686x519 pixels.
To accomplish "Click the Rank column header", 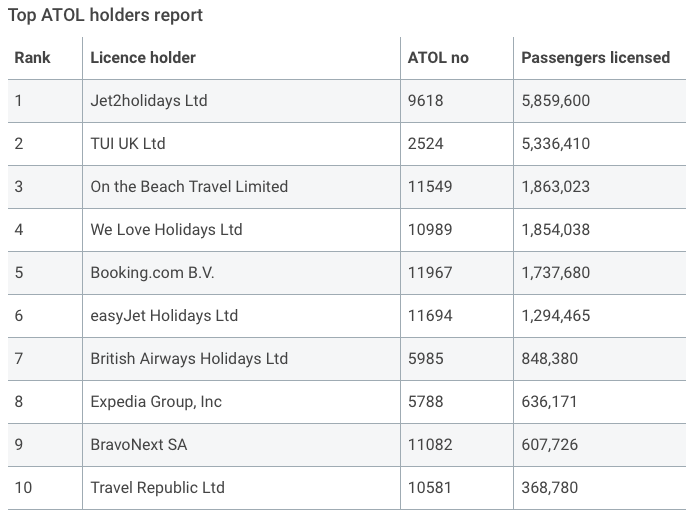I will (33, 58).
